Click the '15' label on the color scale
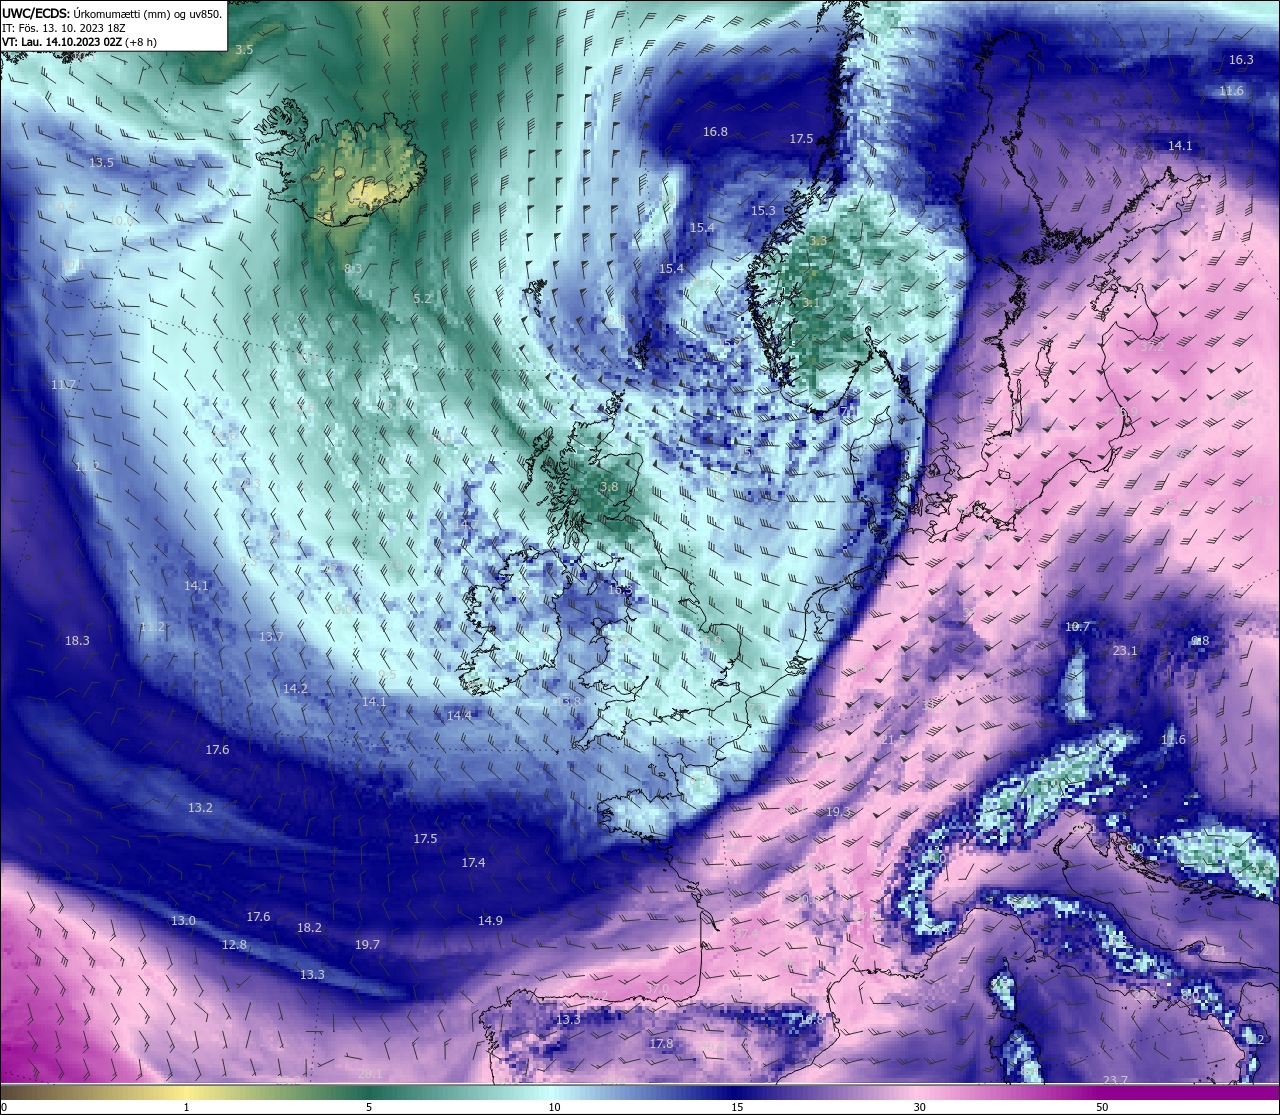 [736, 1107]
